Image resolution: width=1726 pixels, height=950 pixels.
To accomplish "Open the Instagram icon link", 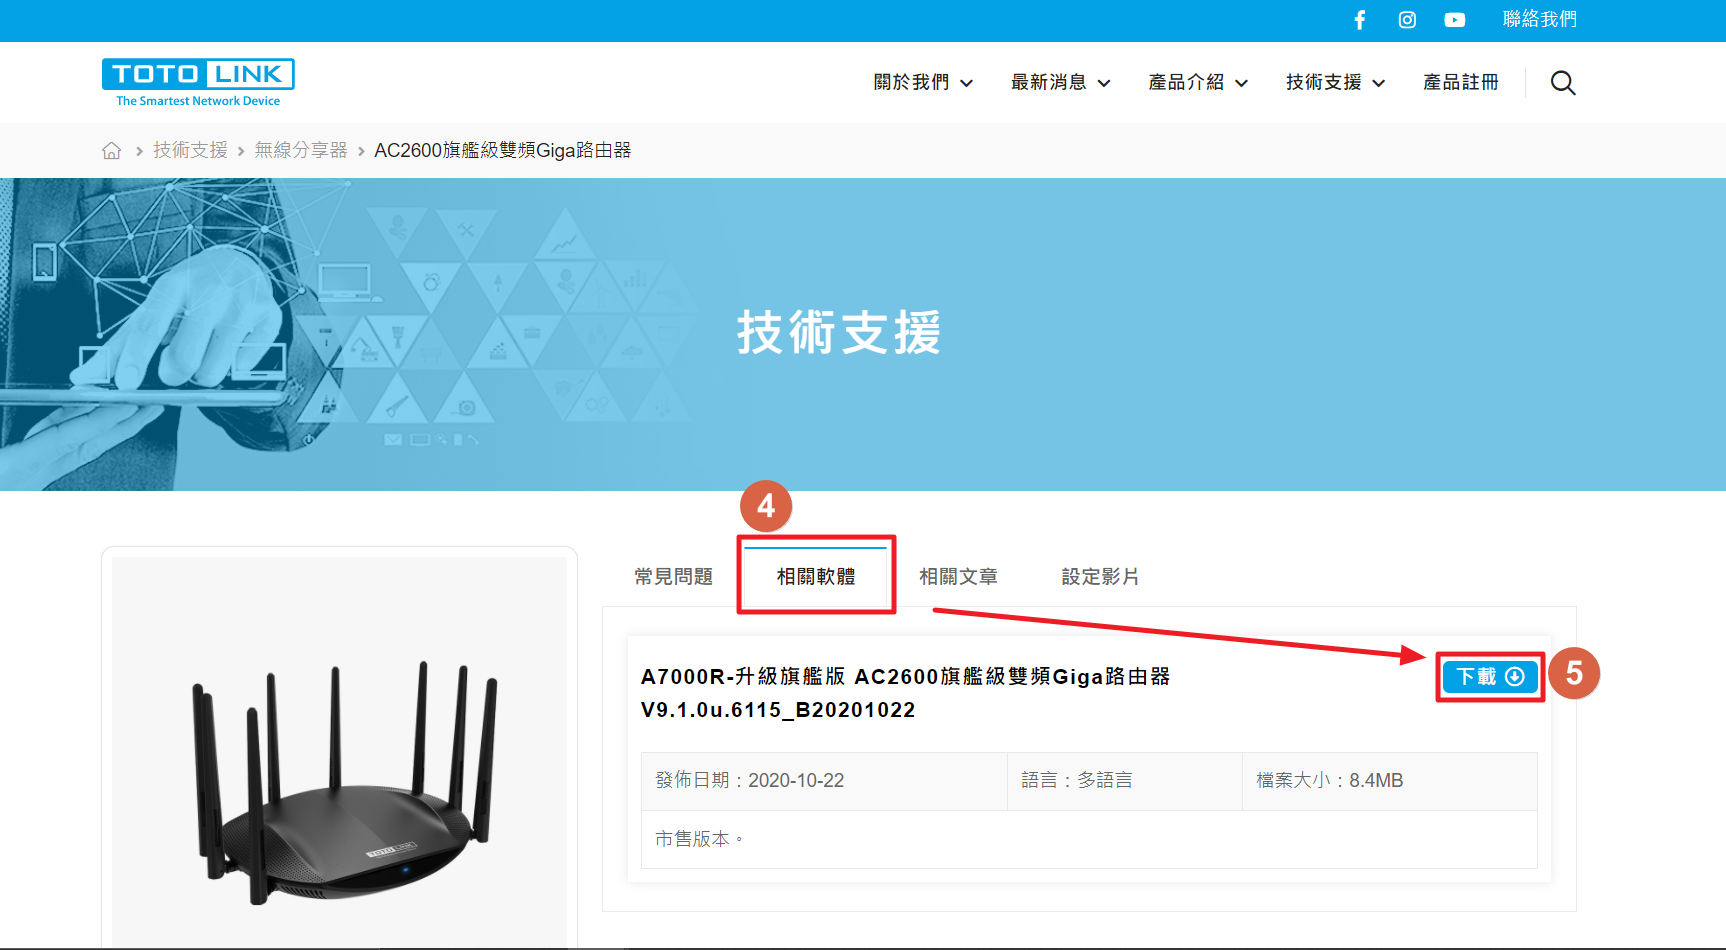I will pos(1407,20).
